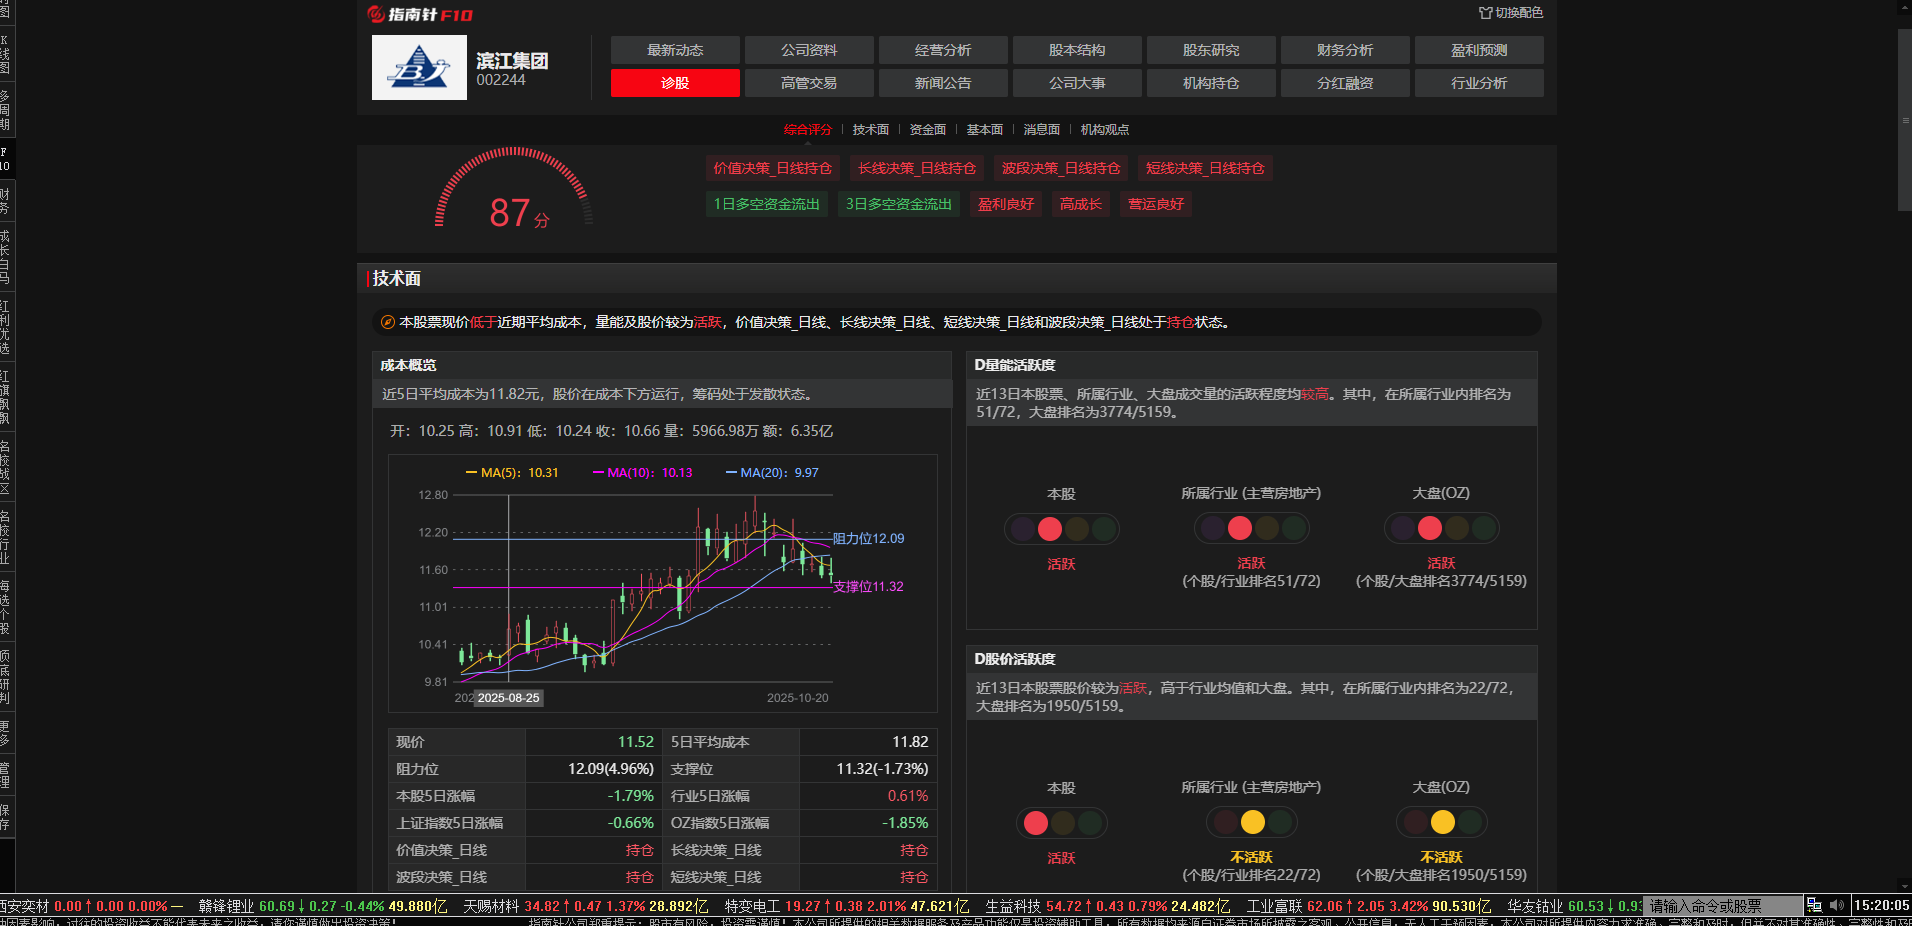This screenshot has height=926, width=1912.
Task: Click the MA(20): 9.97 legend label
Action: click(x=772, y=473)
